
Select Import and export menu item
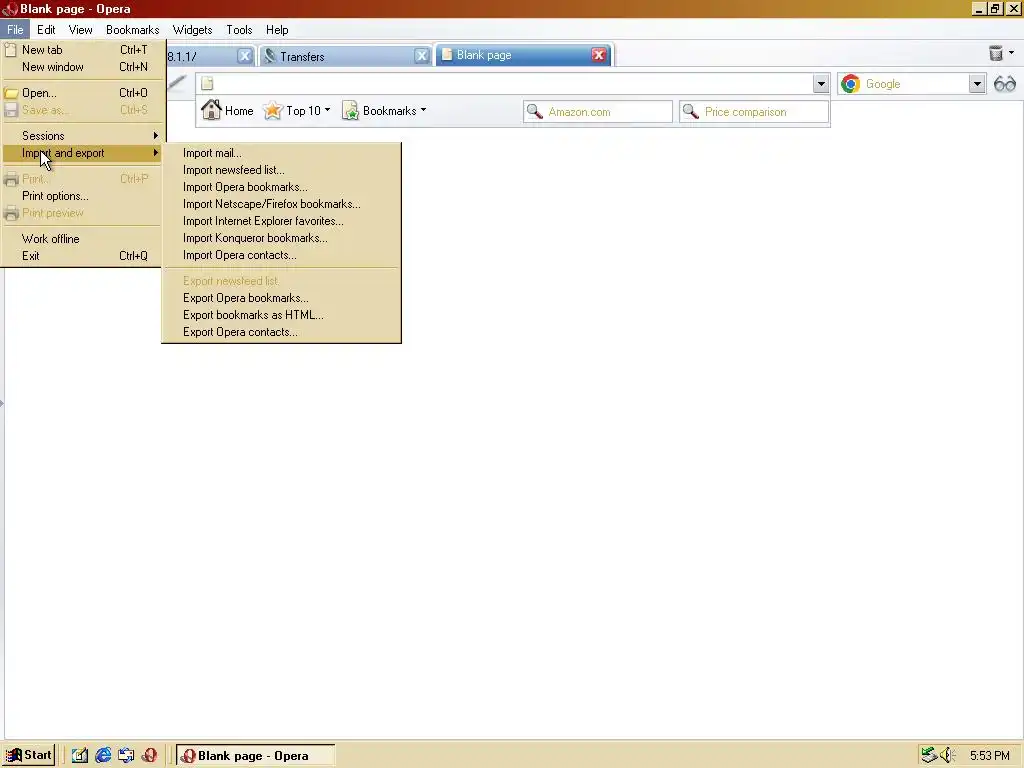82,153
